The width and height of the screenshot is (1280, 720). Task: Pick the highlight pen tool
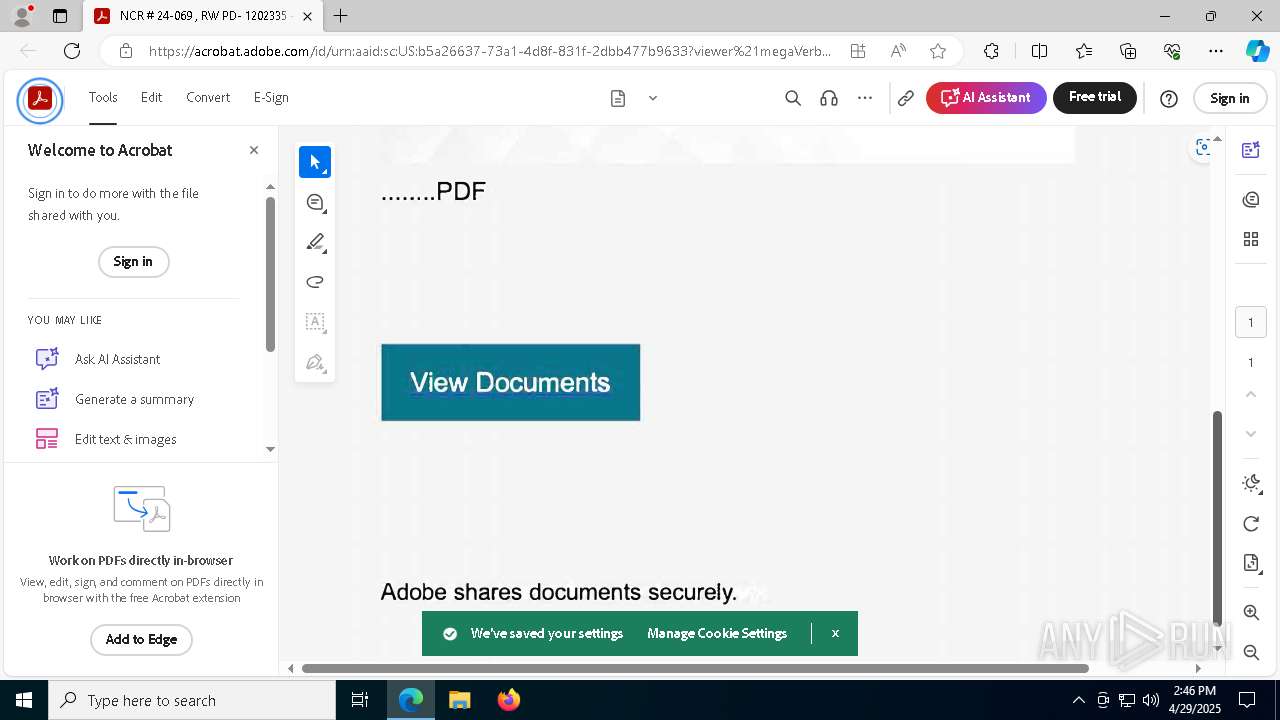(315, 242)
